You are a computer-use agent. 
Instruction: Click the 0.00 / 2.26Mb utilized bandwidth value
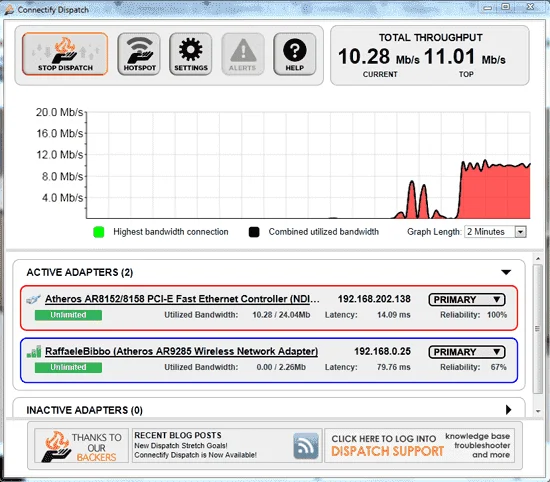(x=281, y=367)
